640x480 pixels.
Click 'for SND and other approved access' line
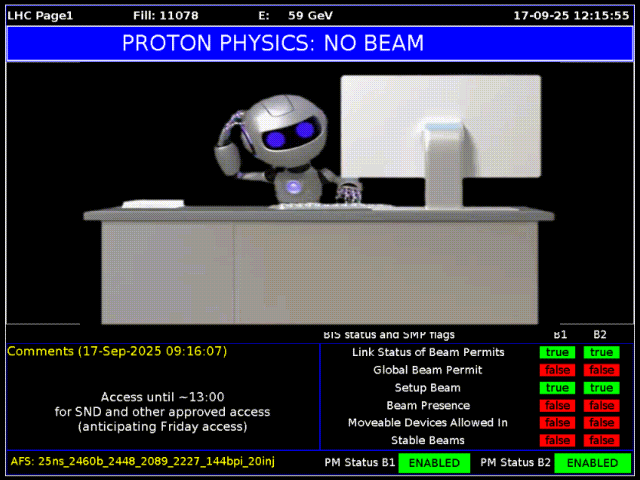click(162, 412)
